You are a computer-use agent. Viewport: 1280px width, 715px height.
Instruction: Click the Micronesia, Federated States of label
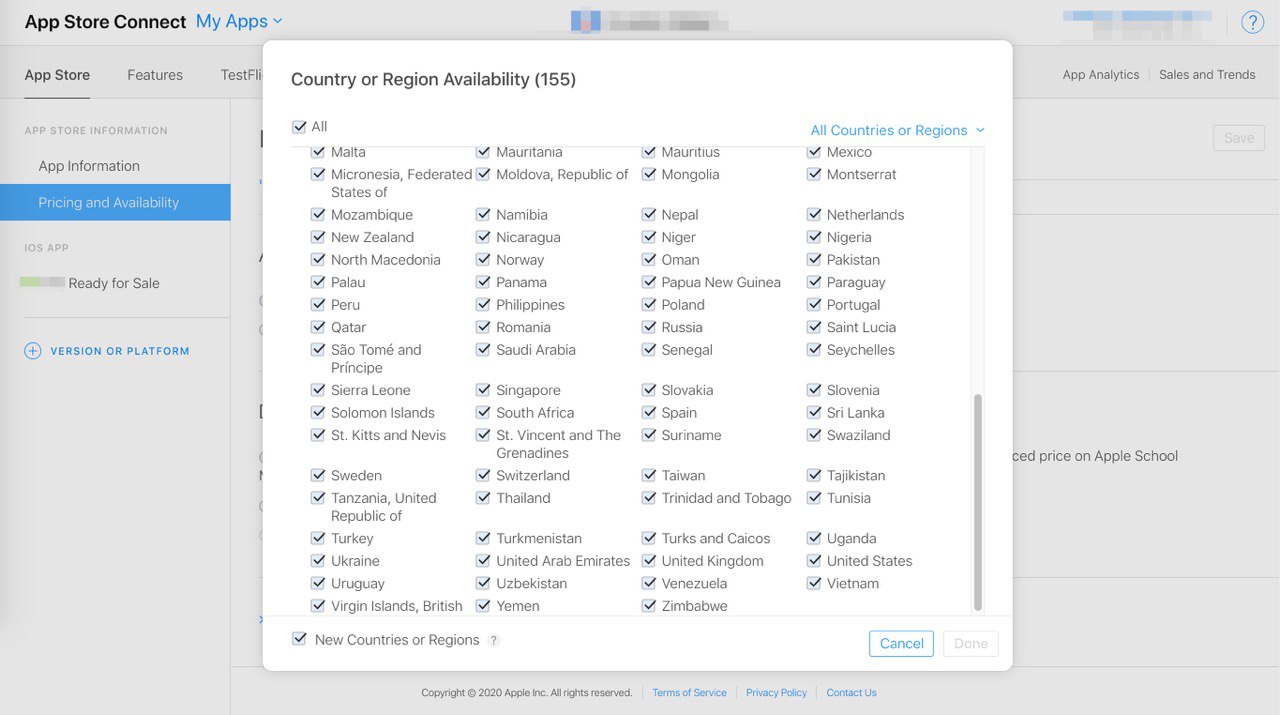(x=401, y=183)
